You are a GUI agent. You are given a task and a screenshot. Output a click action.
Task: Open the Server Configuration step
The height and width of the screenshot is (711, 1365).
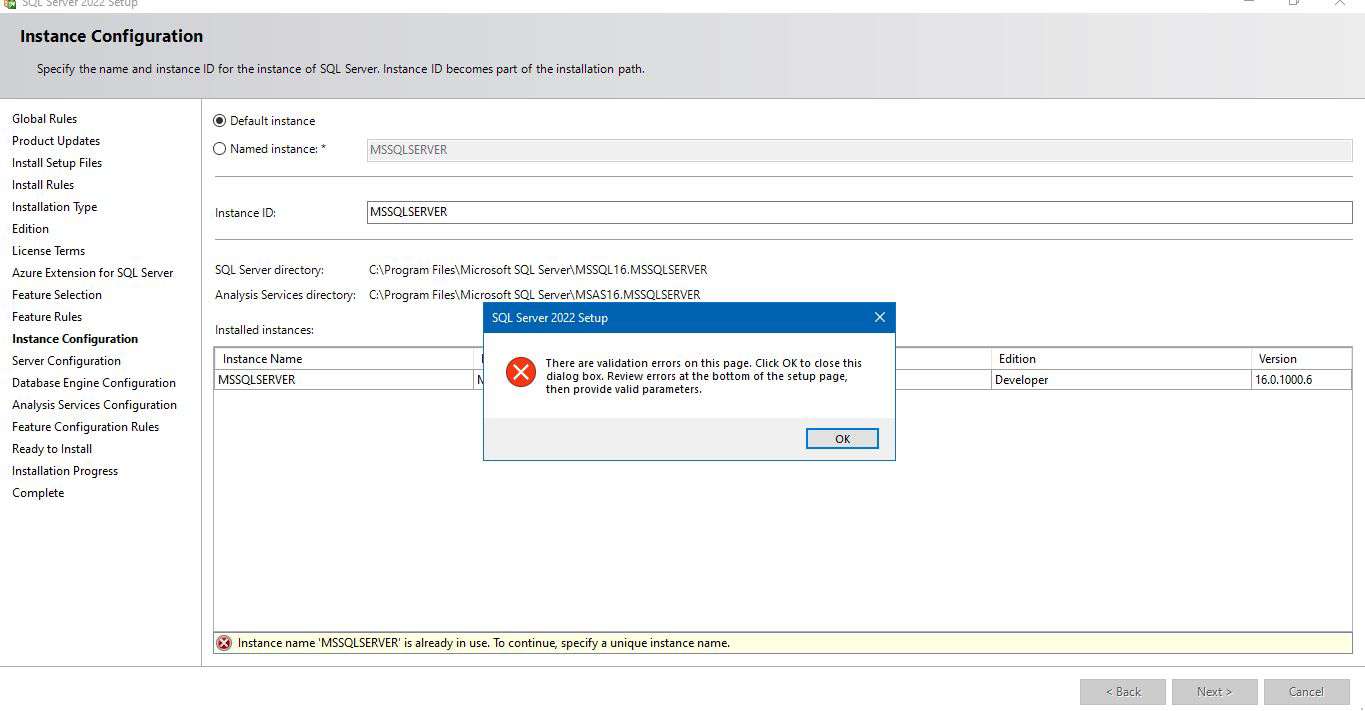tap(66, 361)
